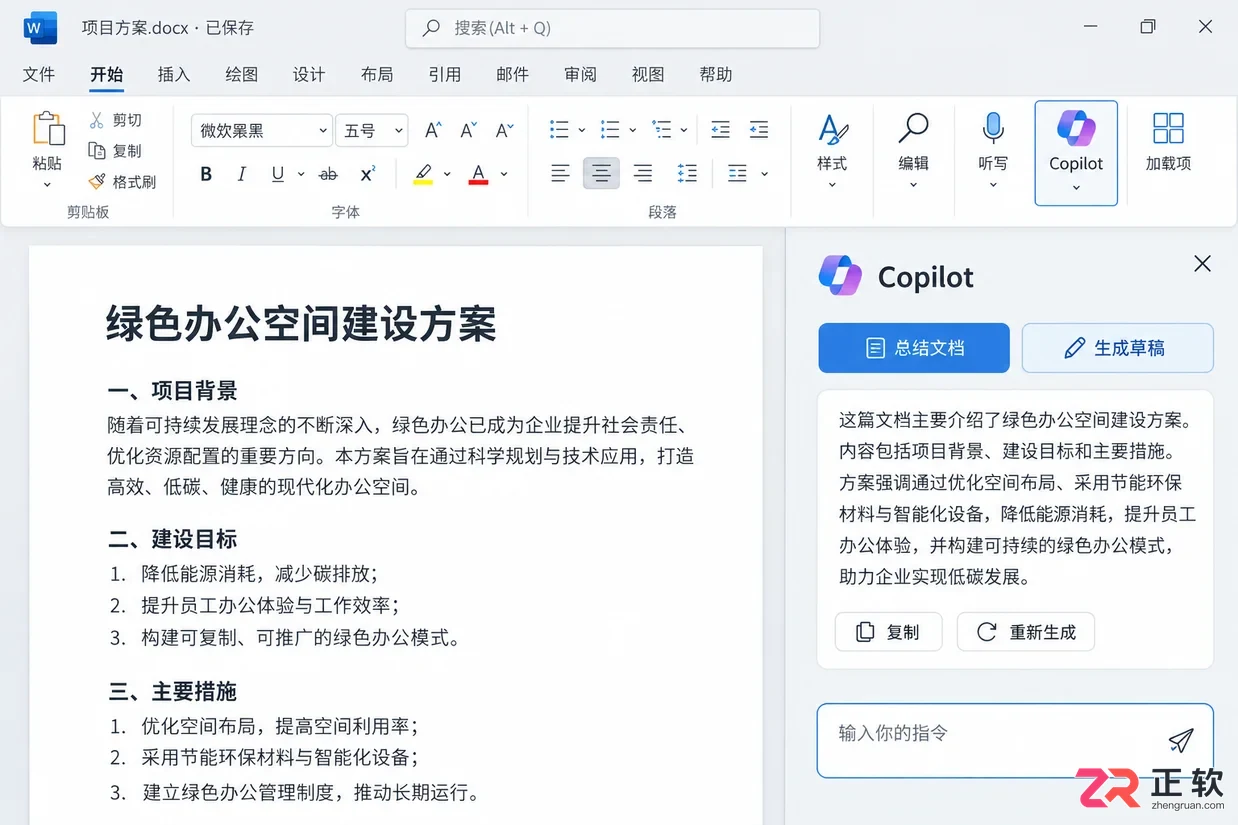Viewport: 1238px width, 825px height.
Task: Switch to the Review tab (审阅)
Action: coord(580,74)
